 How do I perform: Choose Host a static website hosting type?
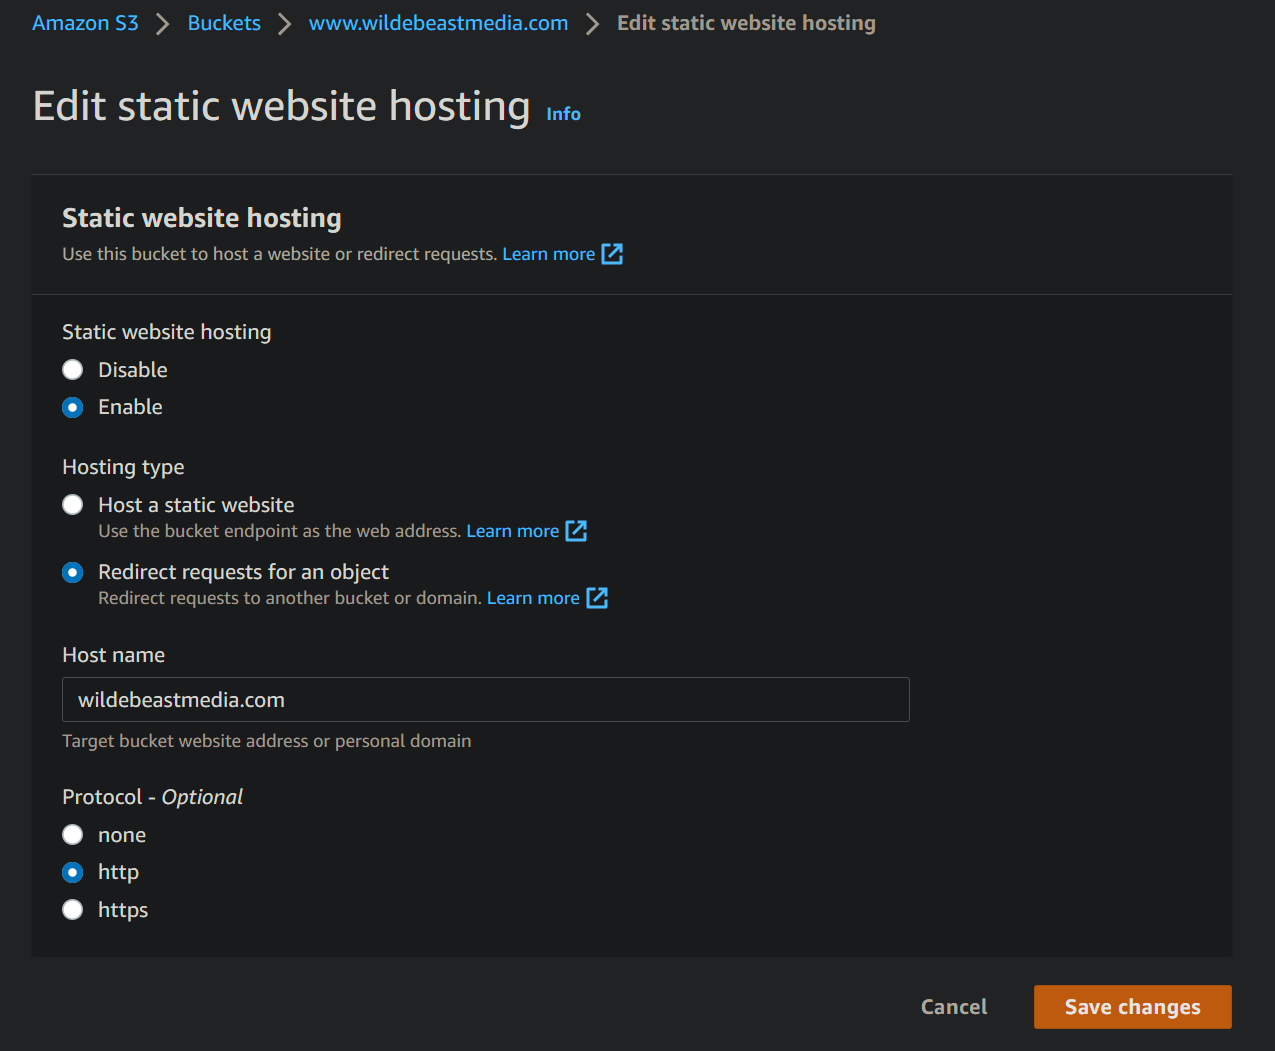(x=72, y=504)
